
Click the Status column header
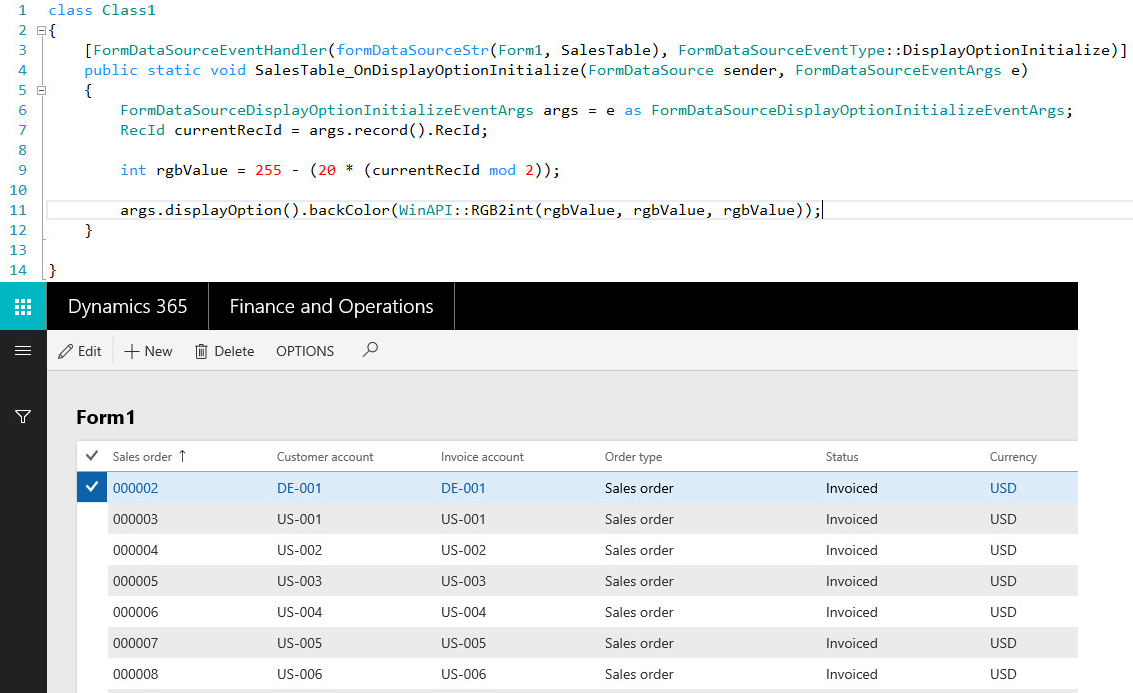842,457
